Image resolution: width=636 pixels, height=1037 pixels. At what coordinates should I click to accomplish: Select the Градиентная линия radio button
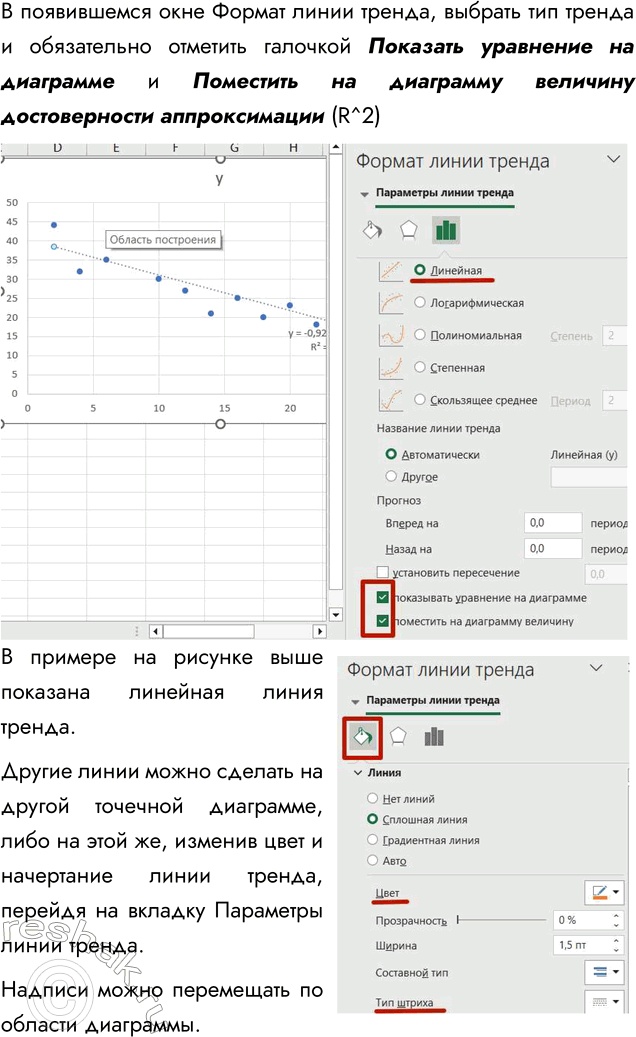[x=373, y=840]
